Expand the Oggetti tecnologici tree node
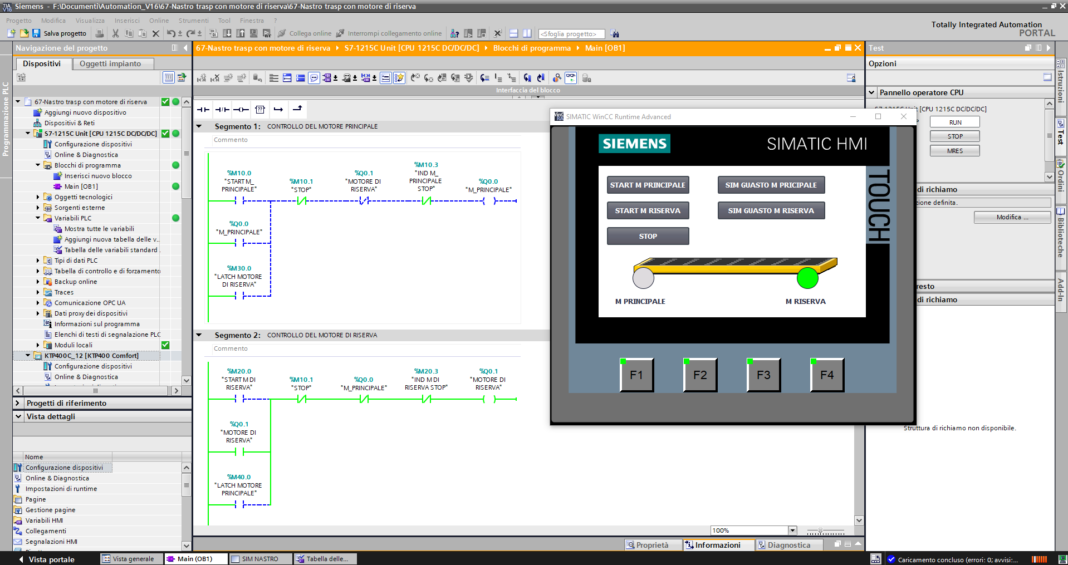Screen dimensions: 1068x565 (38, 197)
